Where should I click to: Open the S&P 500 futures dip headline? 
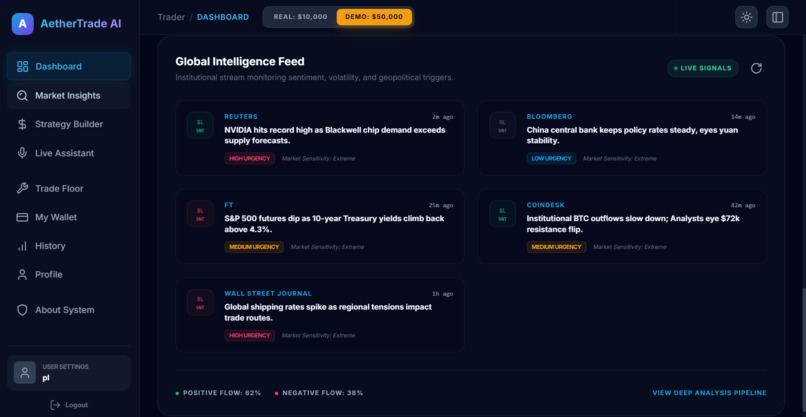334,224
